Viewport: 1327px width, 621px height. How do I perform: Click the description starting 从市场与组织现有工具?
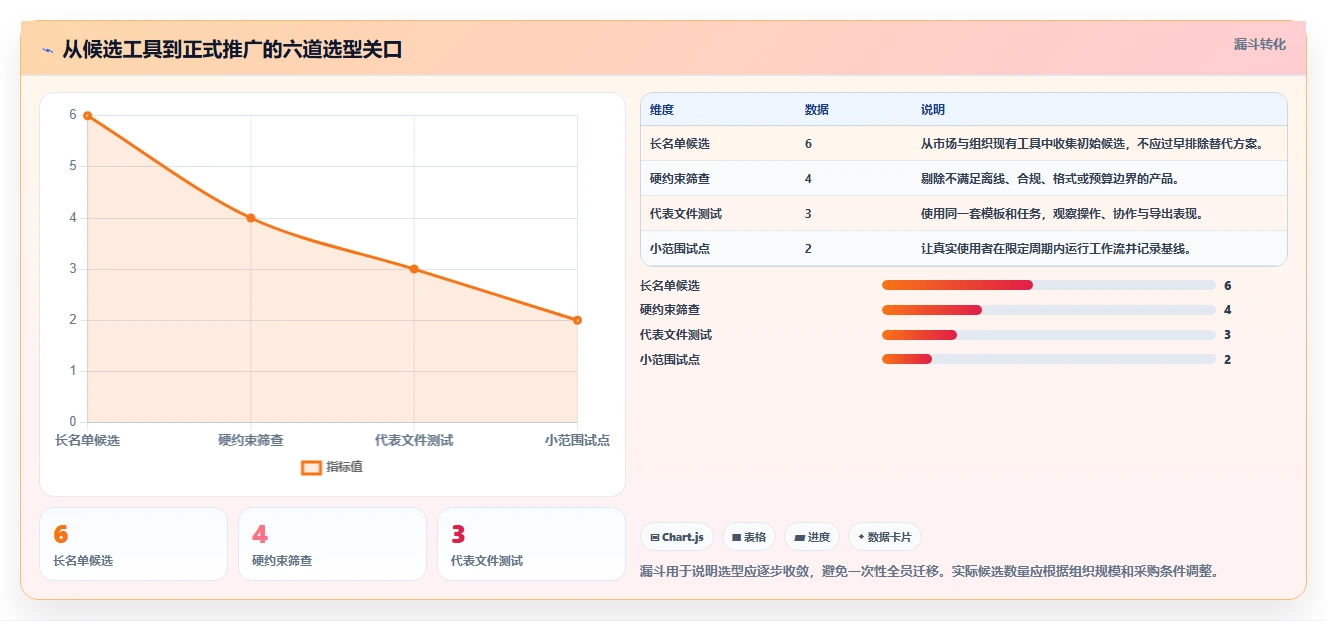click(x=1092, y=144)
